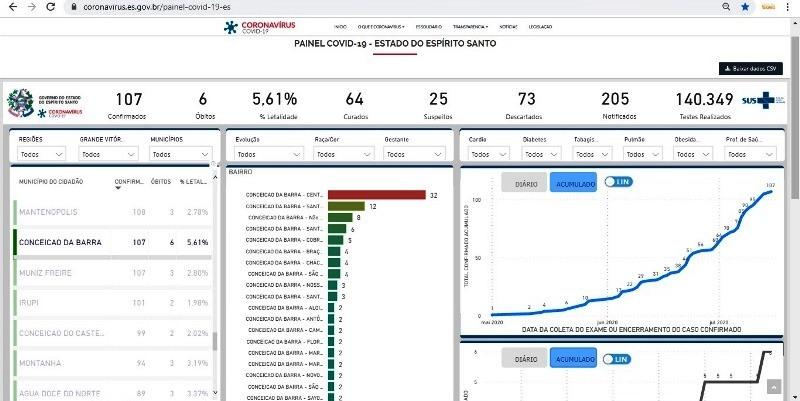Viewport: 800px width, 401px height.
Task: Click the browser forward arrow
Action: click(32, 7)
